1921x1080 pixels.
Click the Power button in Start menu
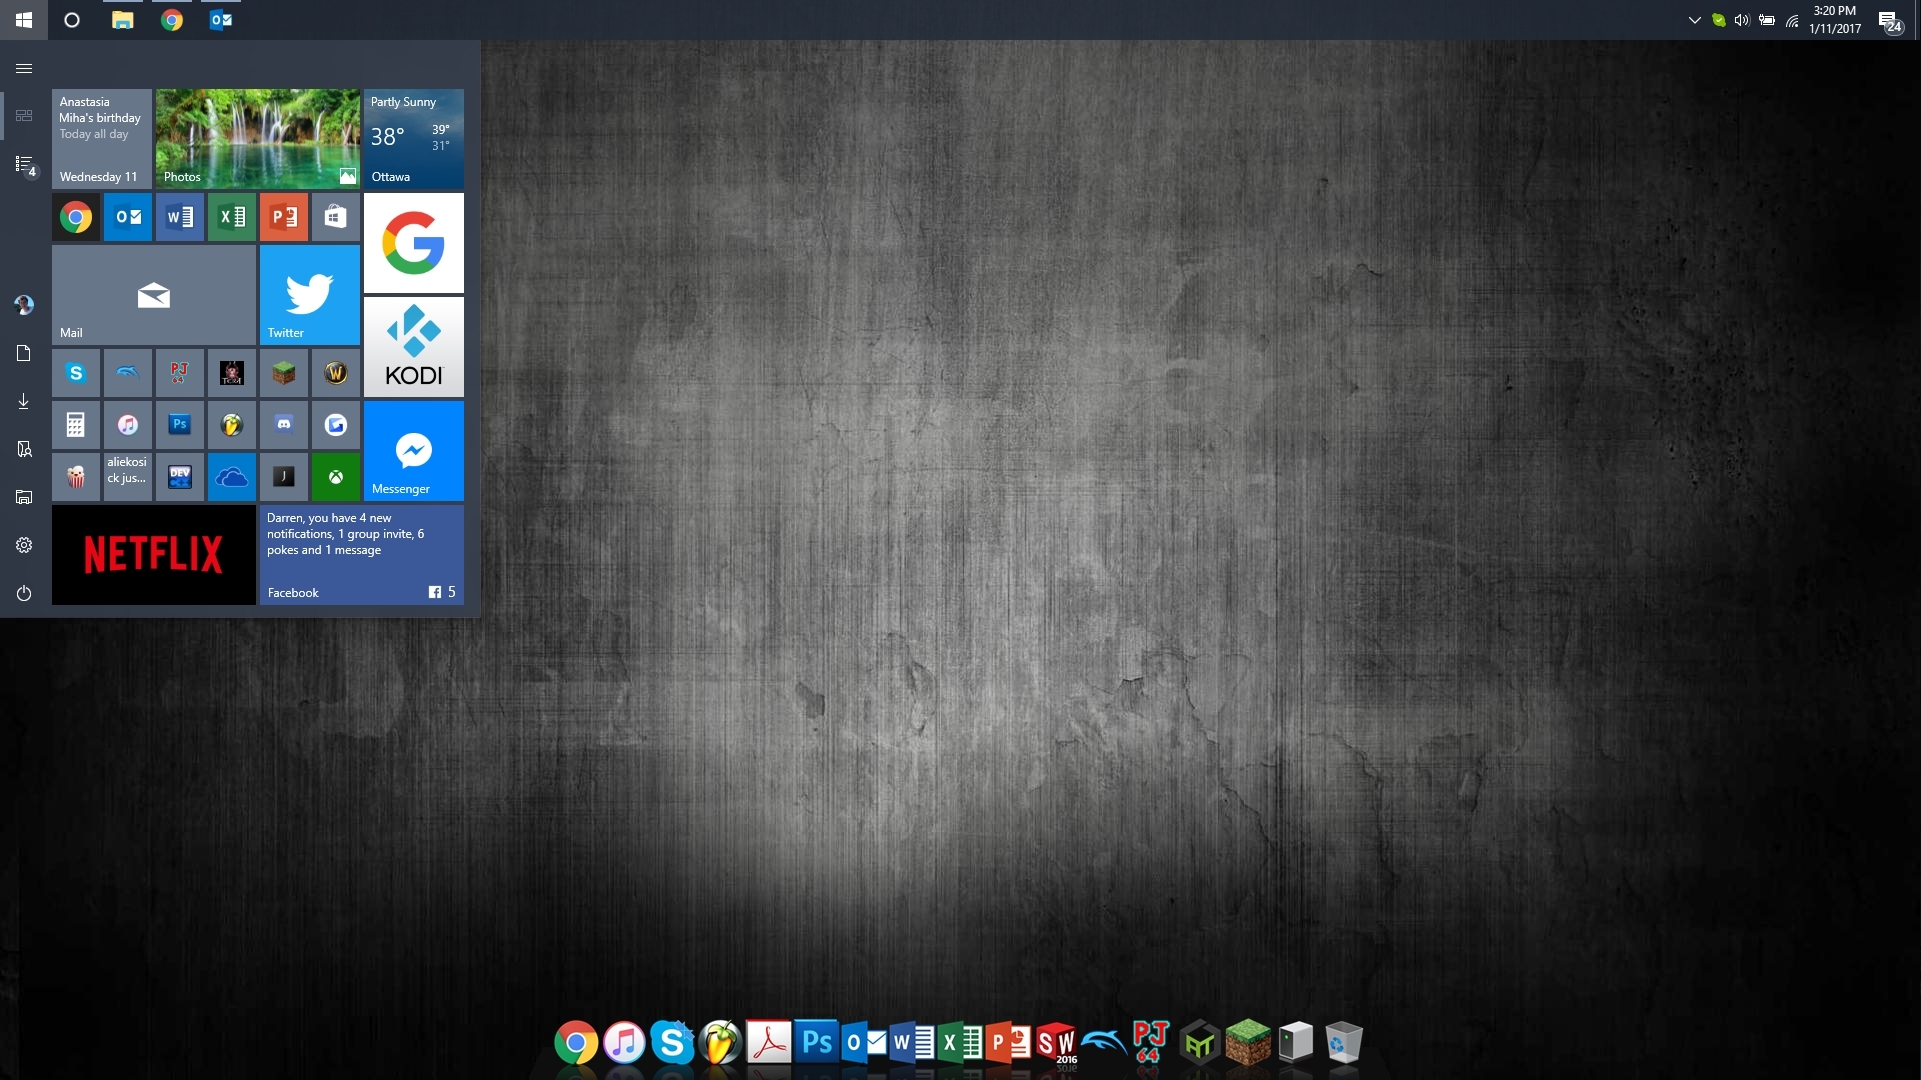tap(24, 593)
